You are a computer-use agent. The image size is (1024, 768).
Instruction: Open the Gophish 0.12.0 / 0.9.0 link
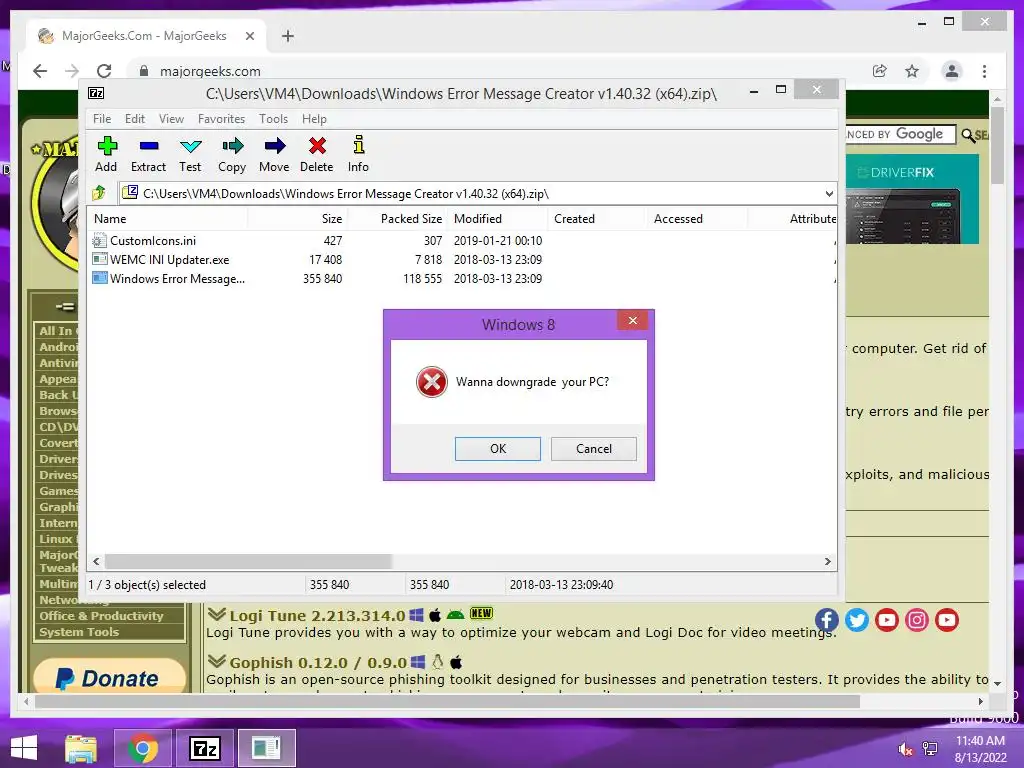point(317,662)
